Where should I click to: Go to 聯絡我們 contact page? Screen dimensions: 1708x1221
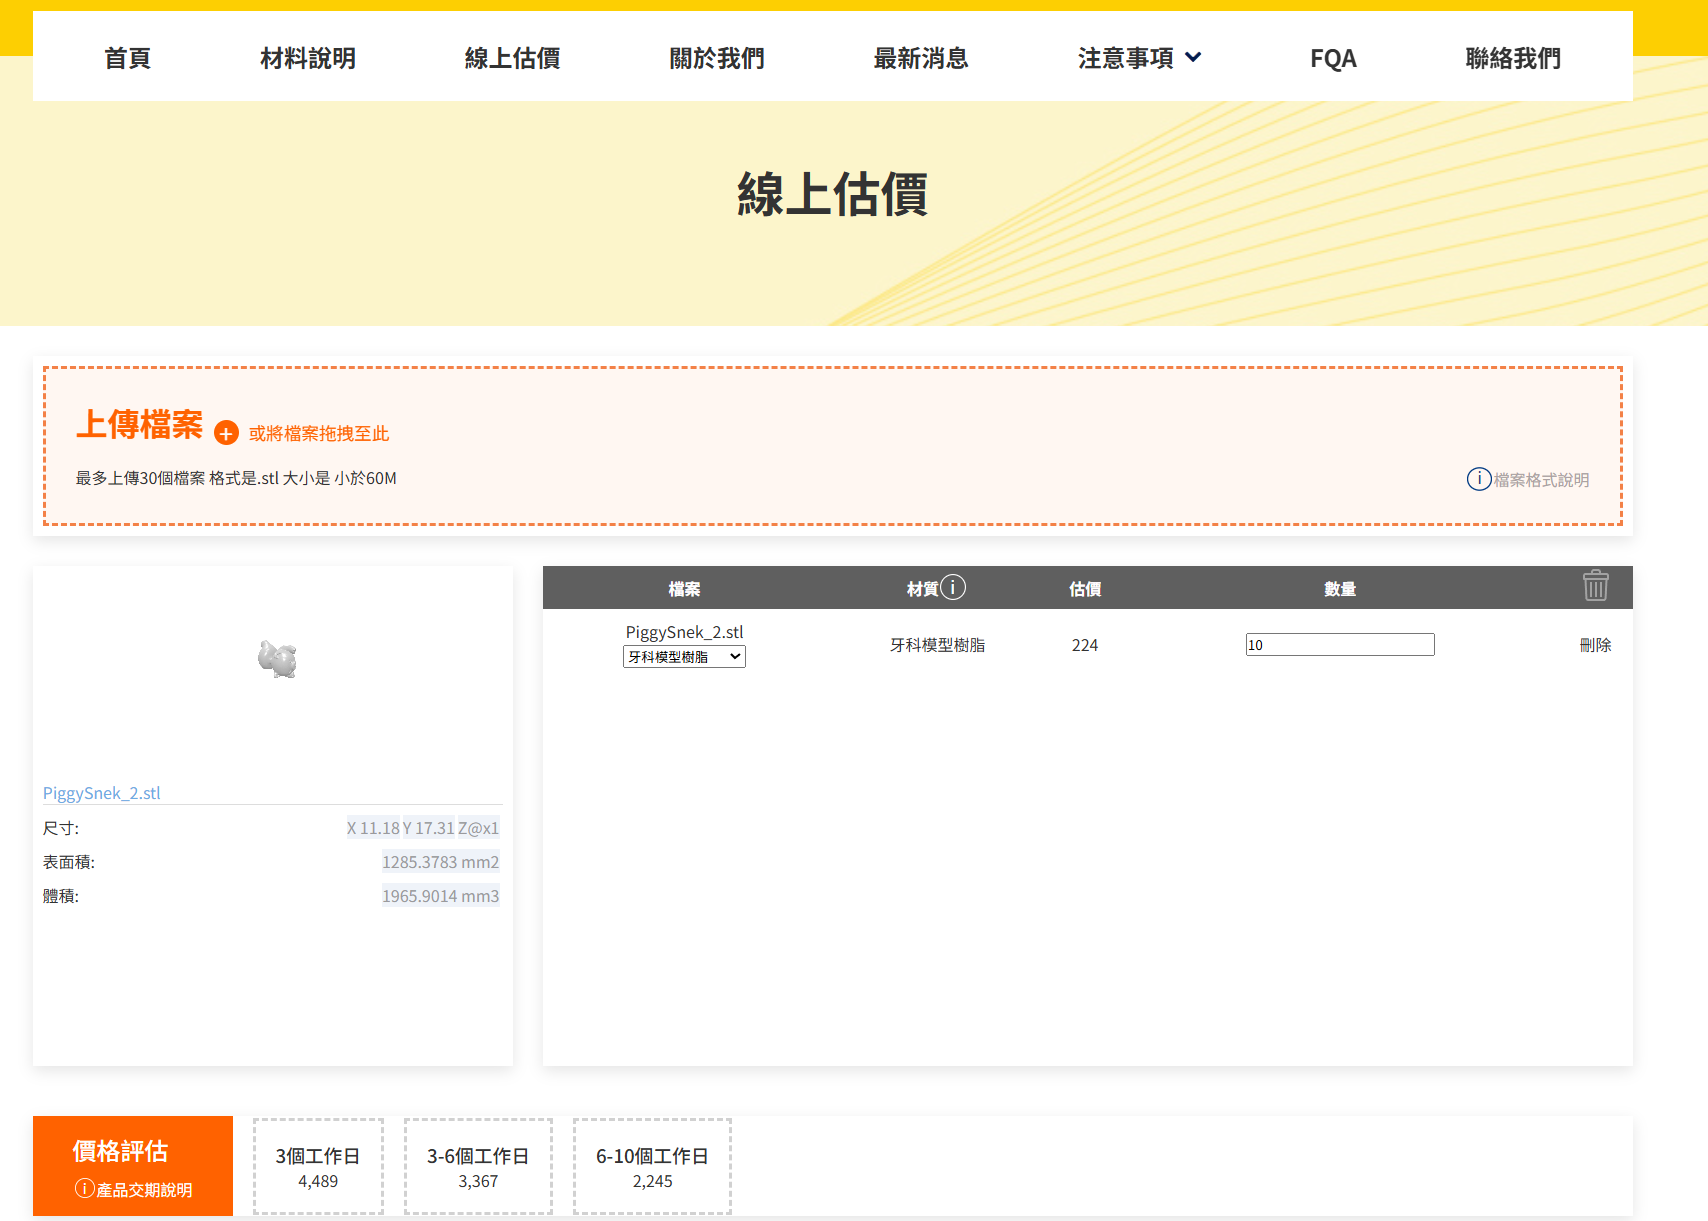tap(1512, 58)
